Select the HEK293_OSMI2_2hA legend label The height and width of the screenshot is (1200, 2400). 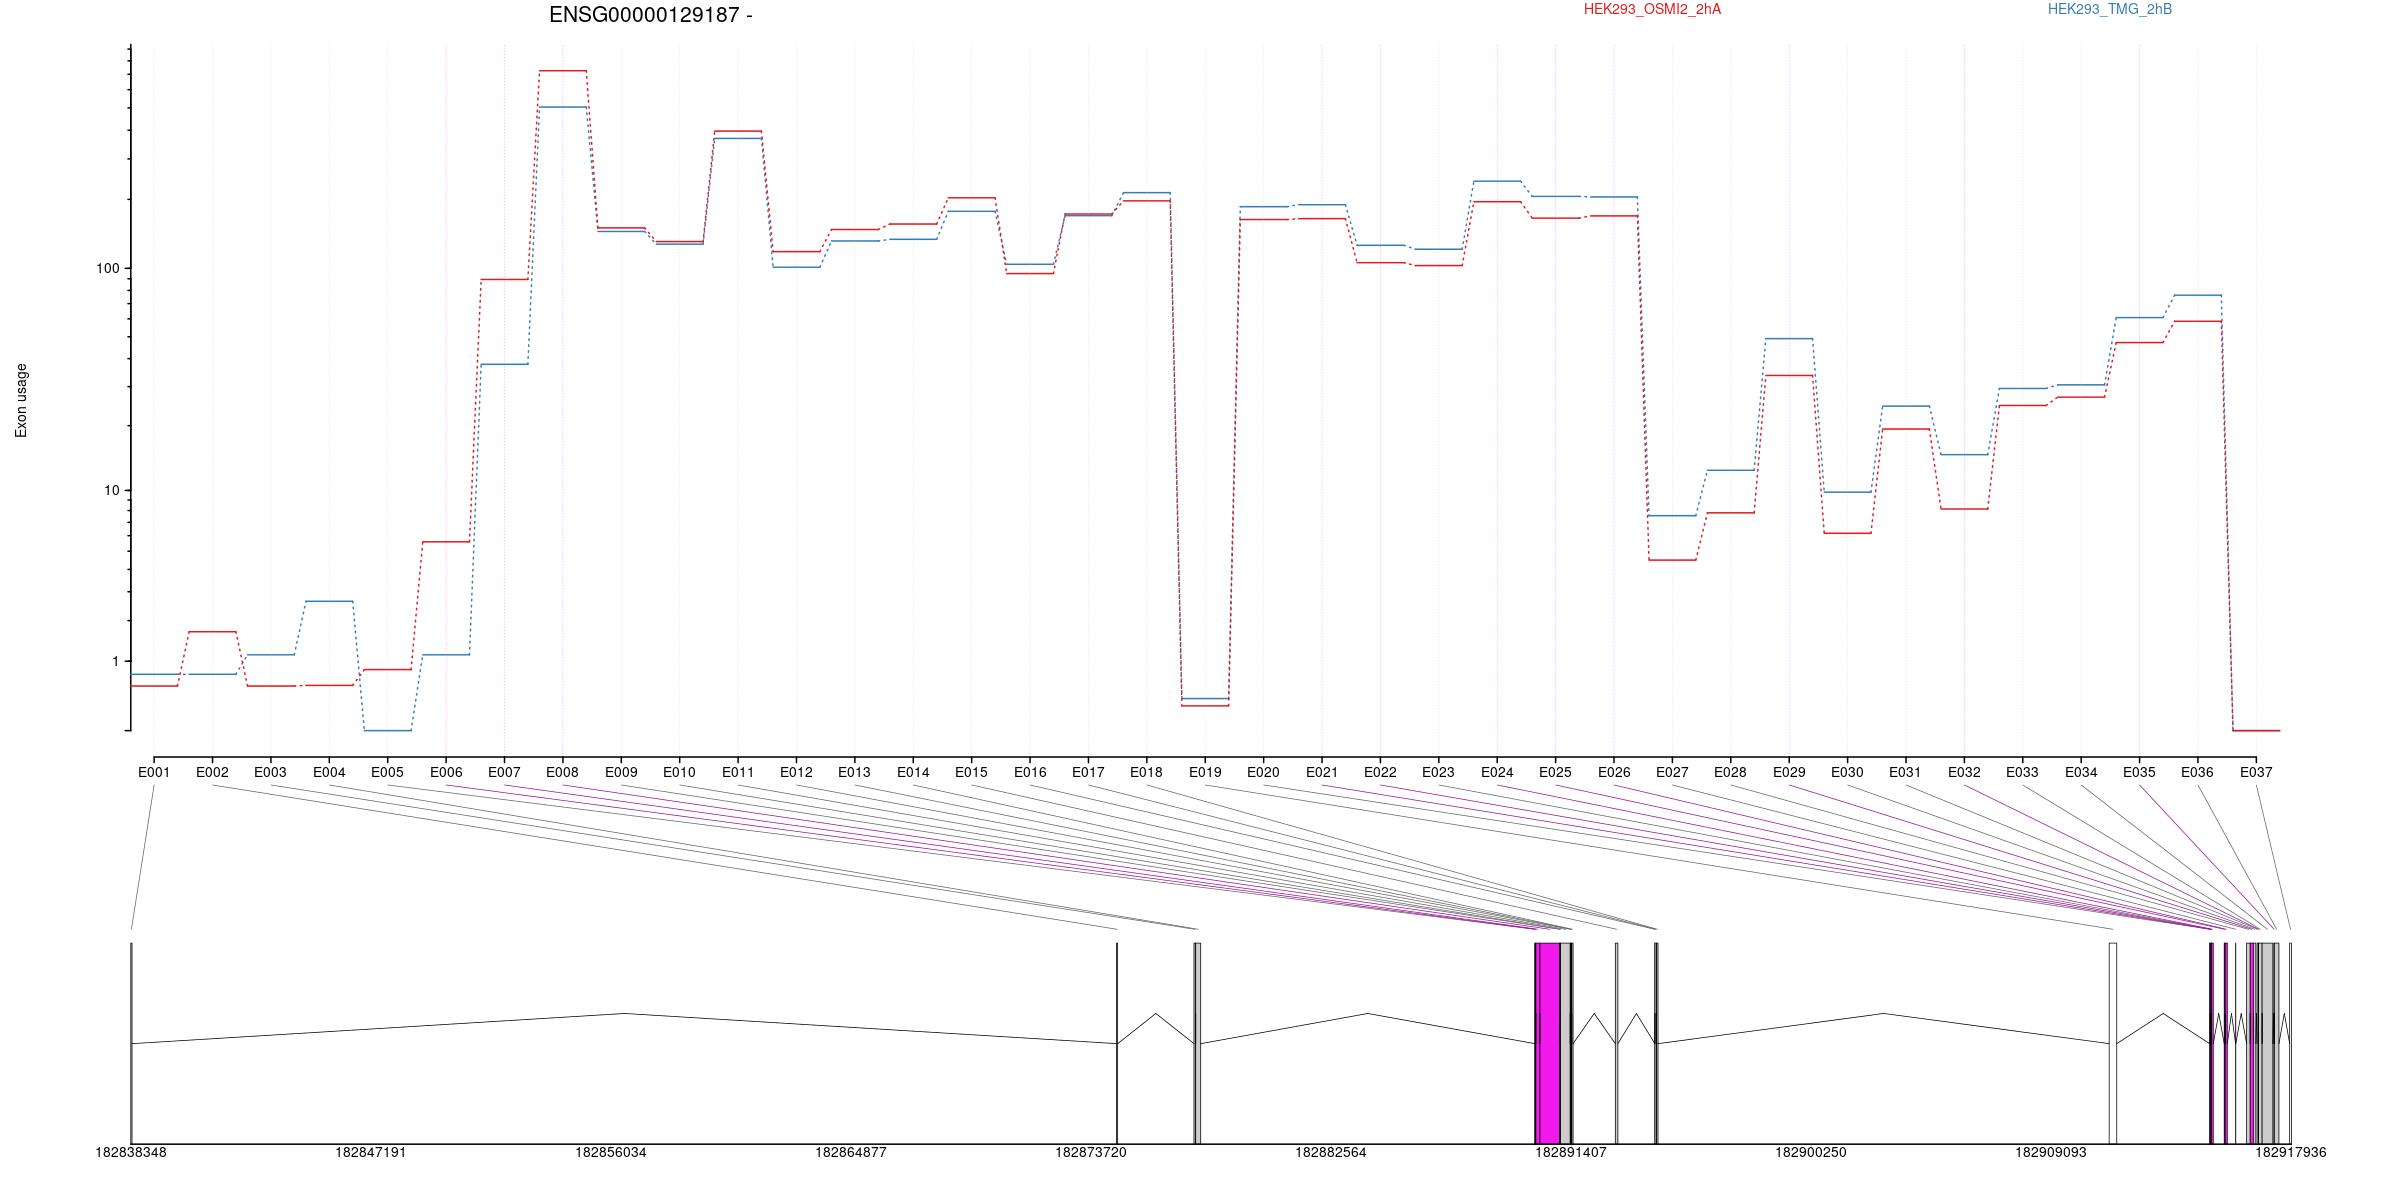coord(1652,9)
